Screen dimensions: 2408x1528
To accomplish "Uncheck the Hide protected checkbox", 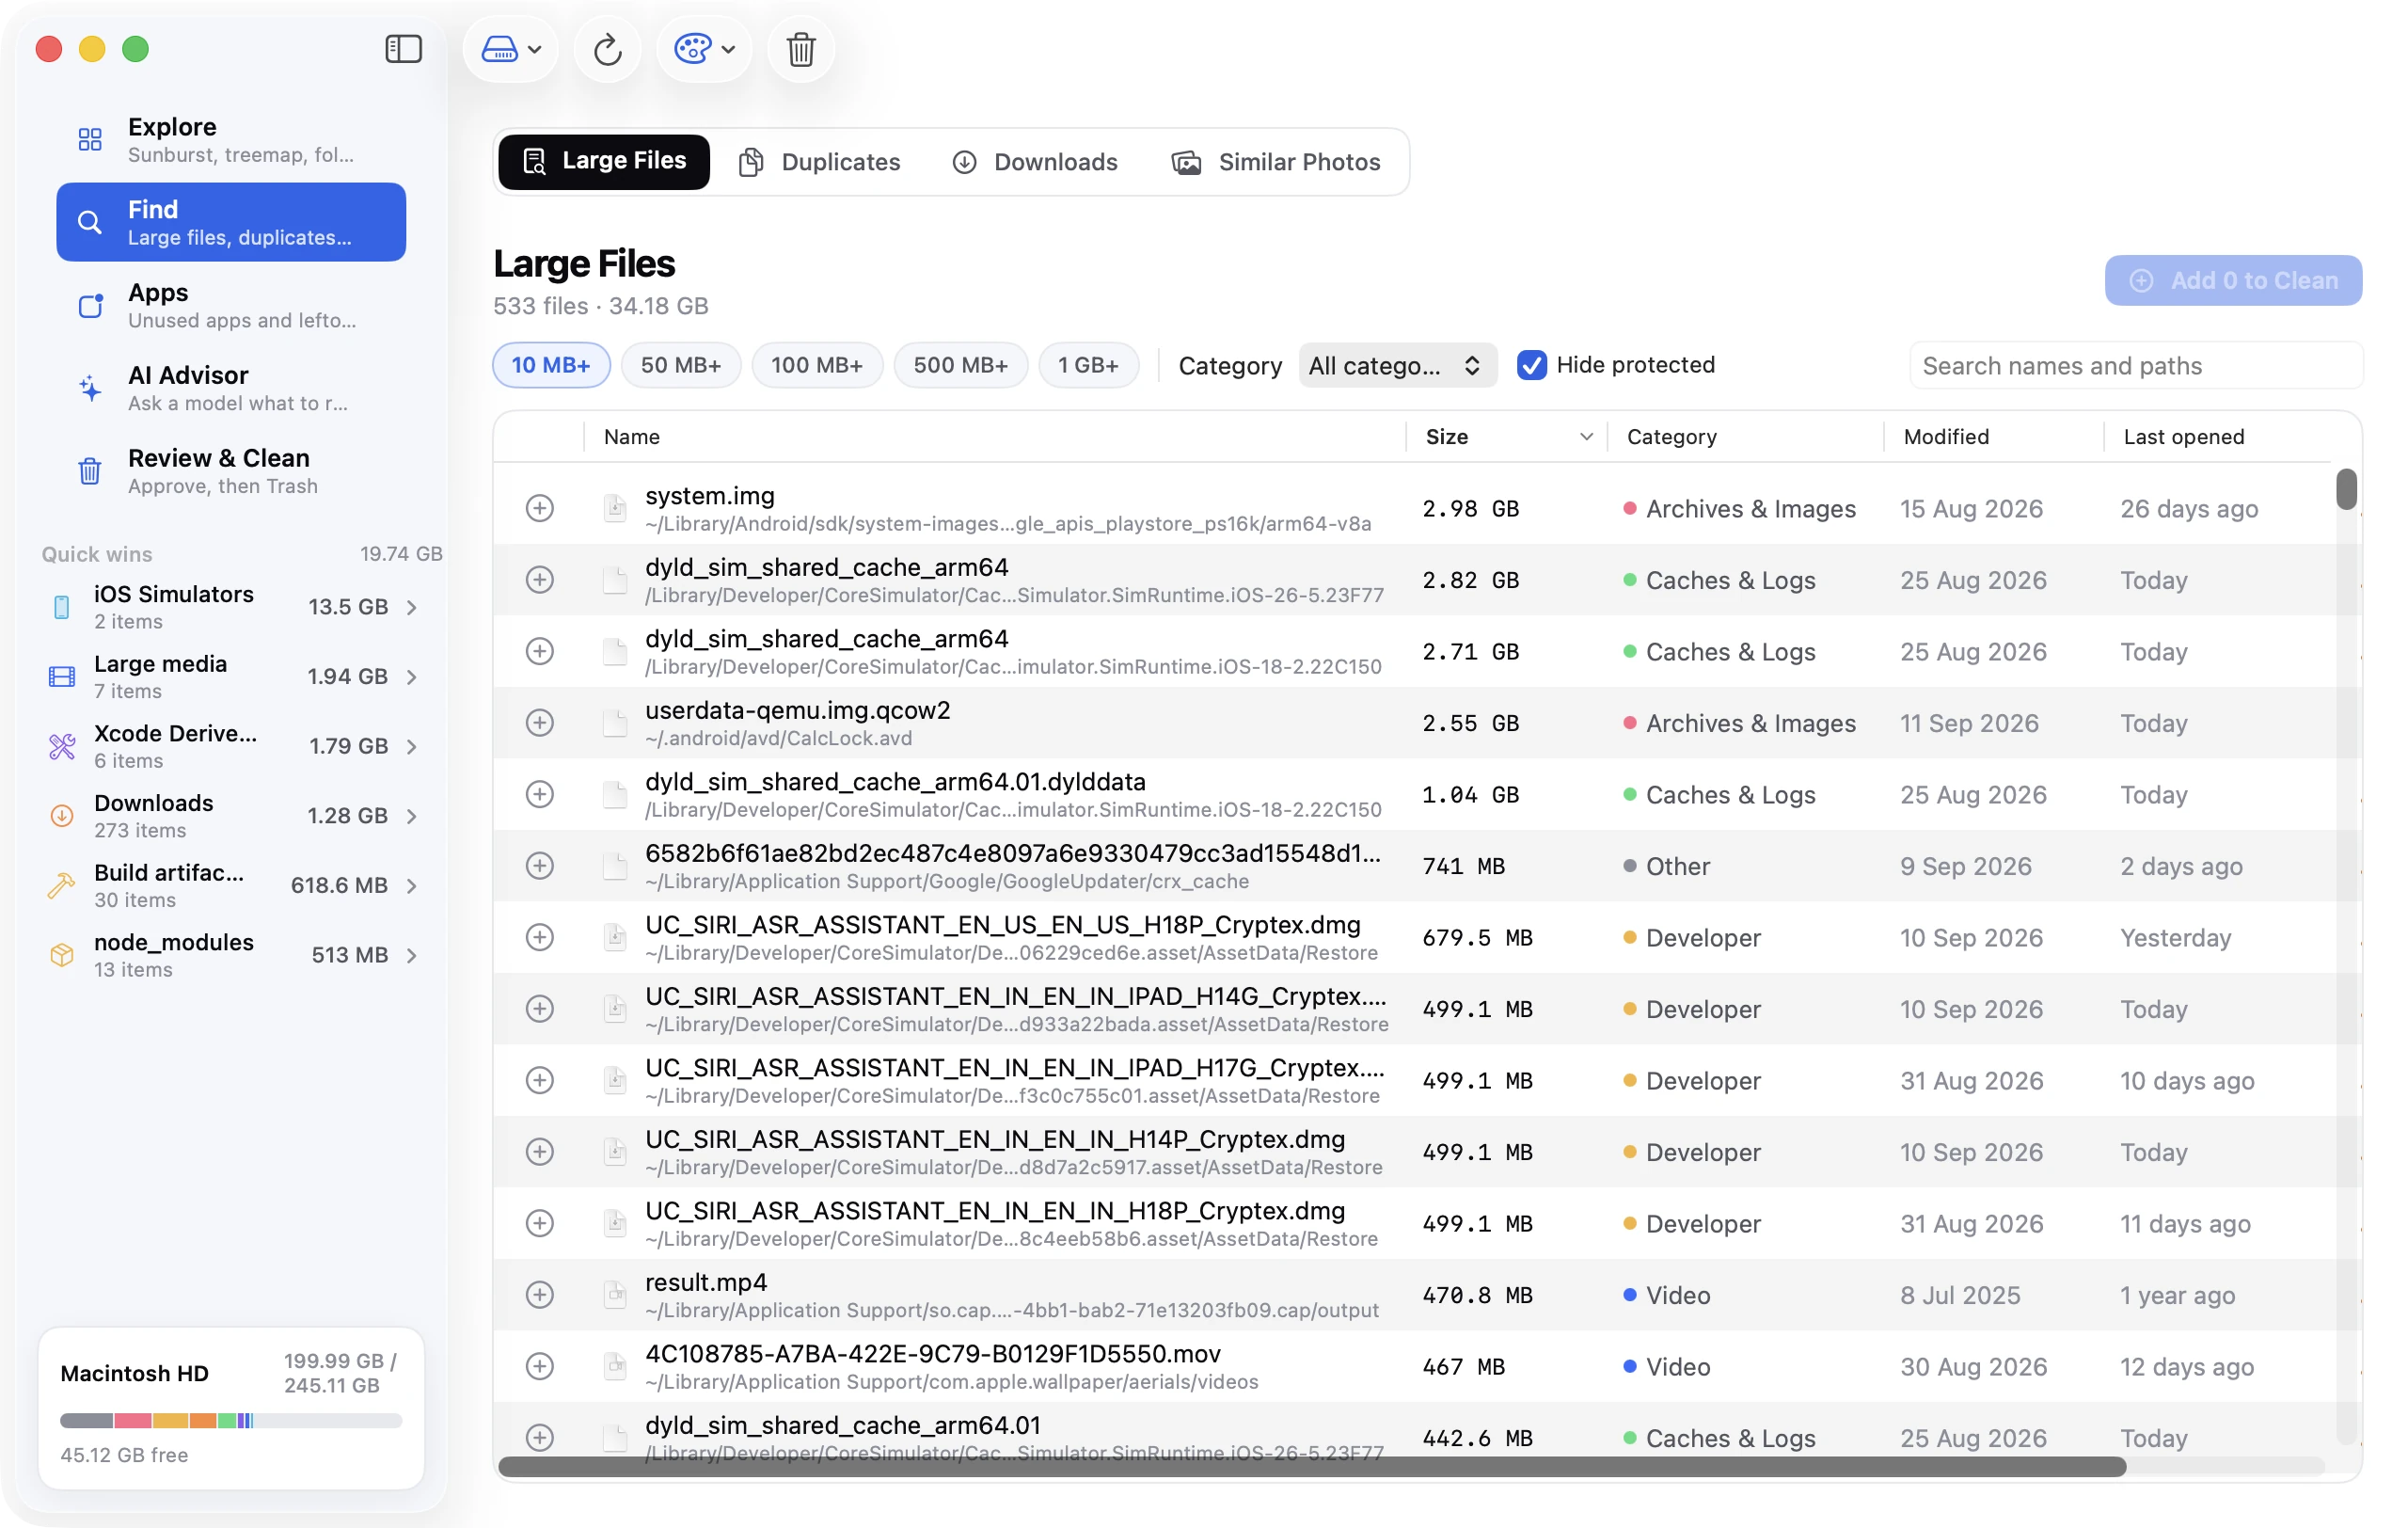I will (x=1531, y=365).
